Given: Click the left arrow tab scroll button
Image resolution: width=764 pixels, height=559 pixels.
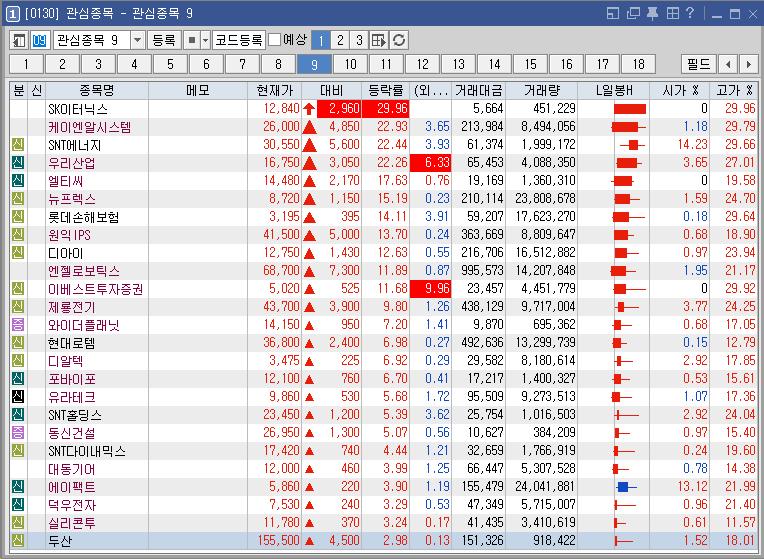Looking at the screenshot, I should (x=728, y=64).
